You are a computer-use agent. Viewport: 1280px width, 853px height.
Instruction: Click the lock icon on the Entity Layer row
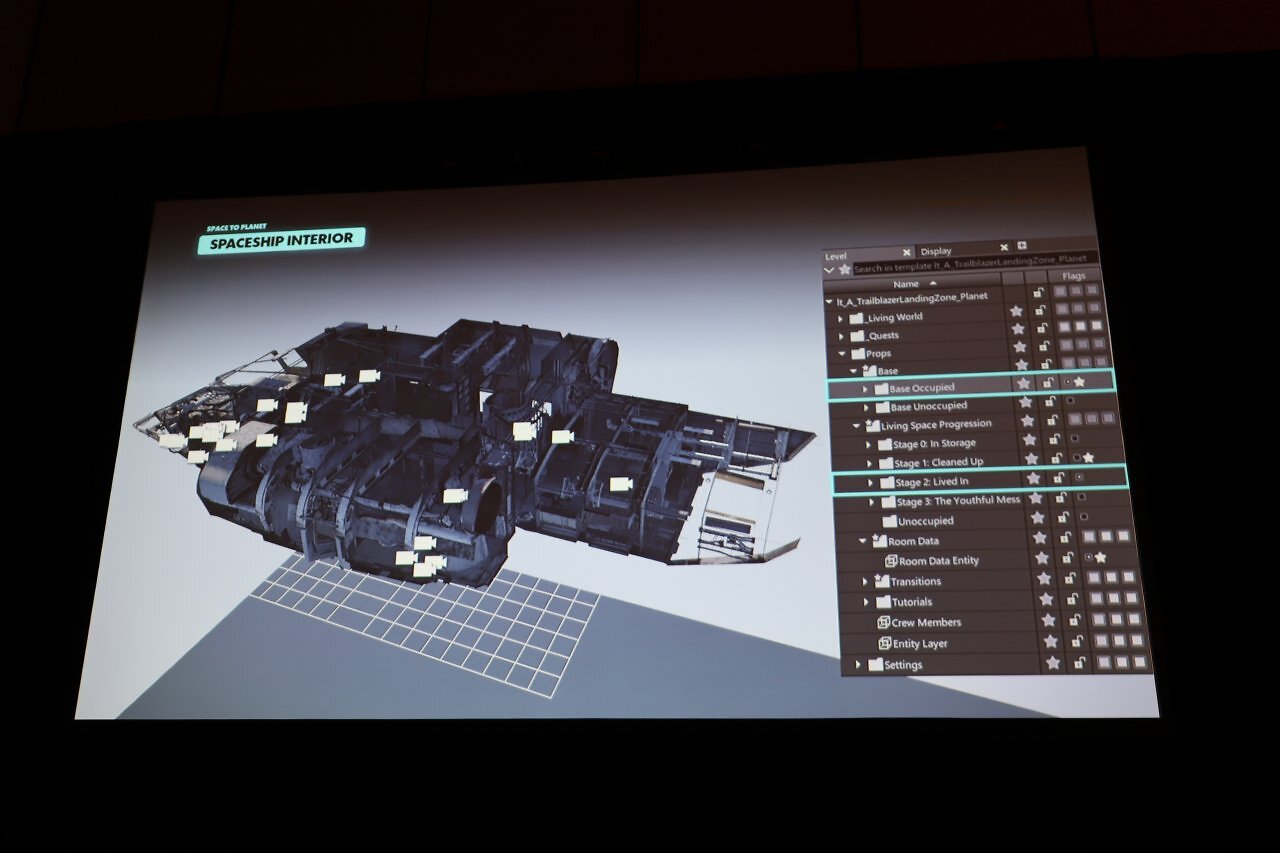[x=1076, y=641]
